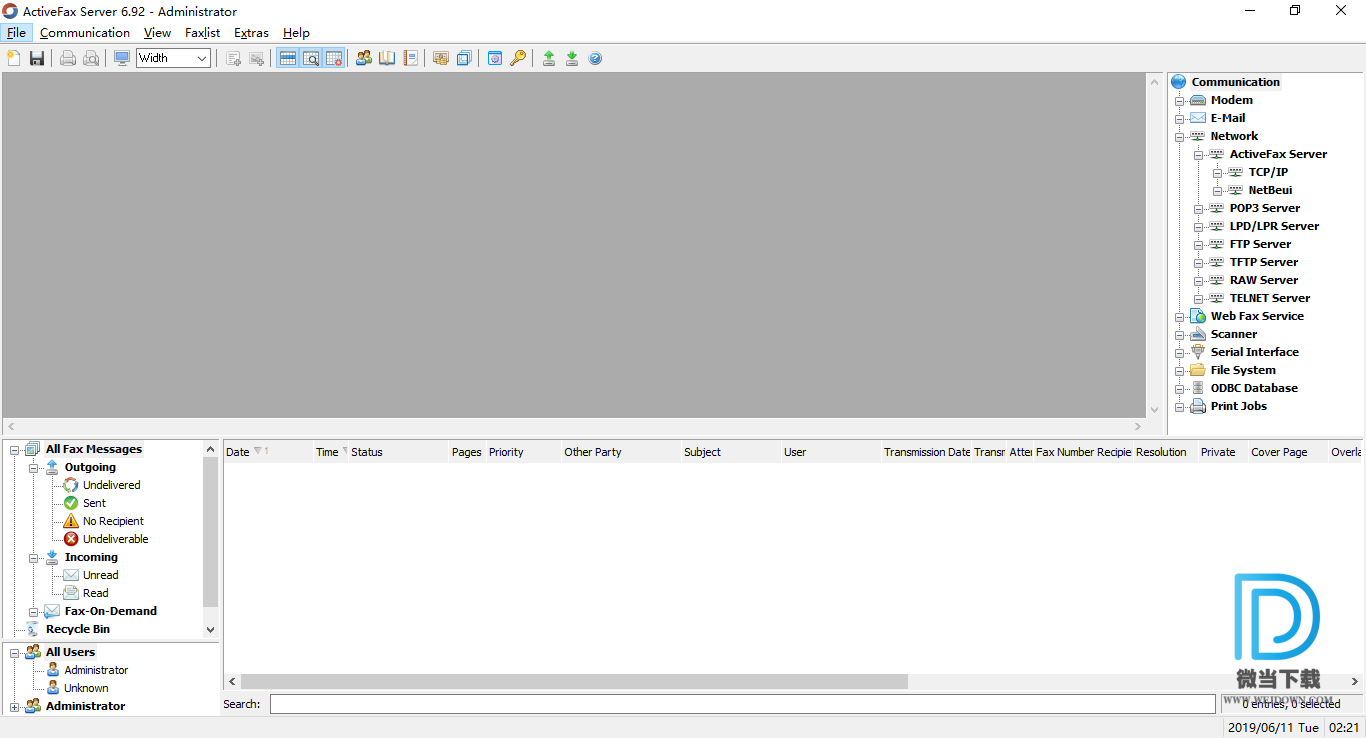The width and height of the screenshot is (1366, 738).
Task: Click the folder tree scroll down arrow
Action: pos(210,630)
